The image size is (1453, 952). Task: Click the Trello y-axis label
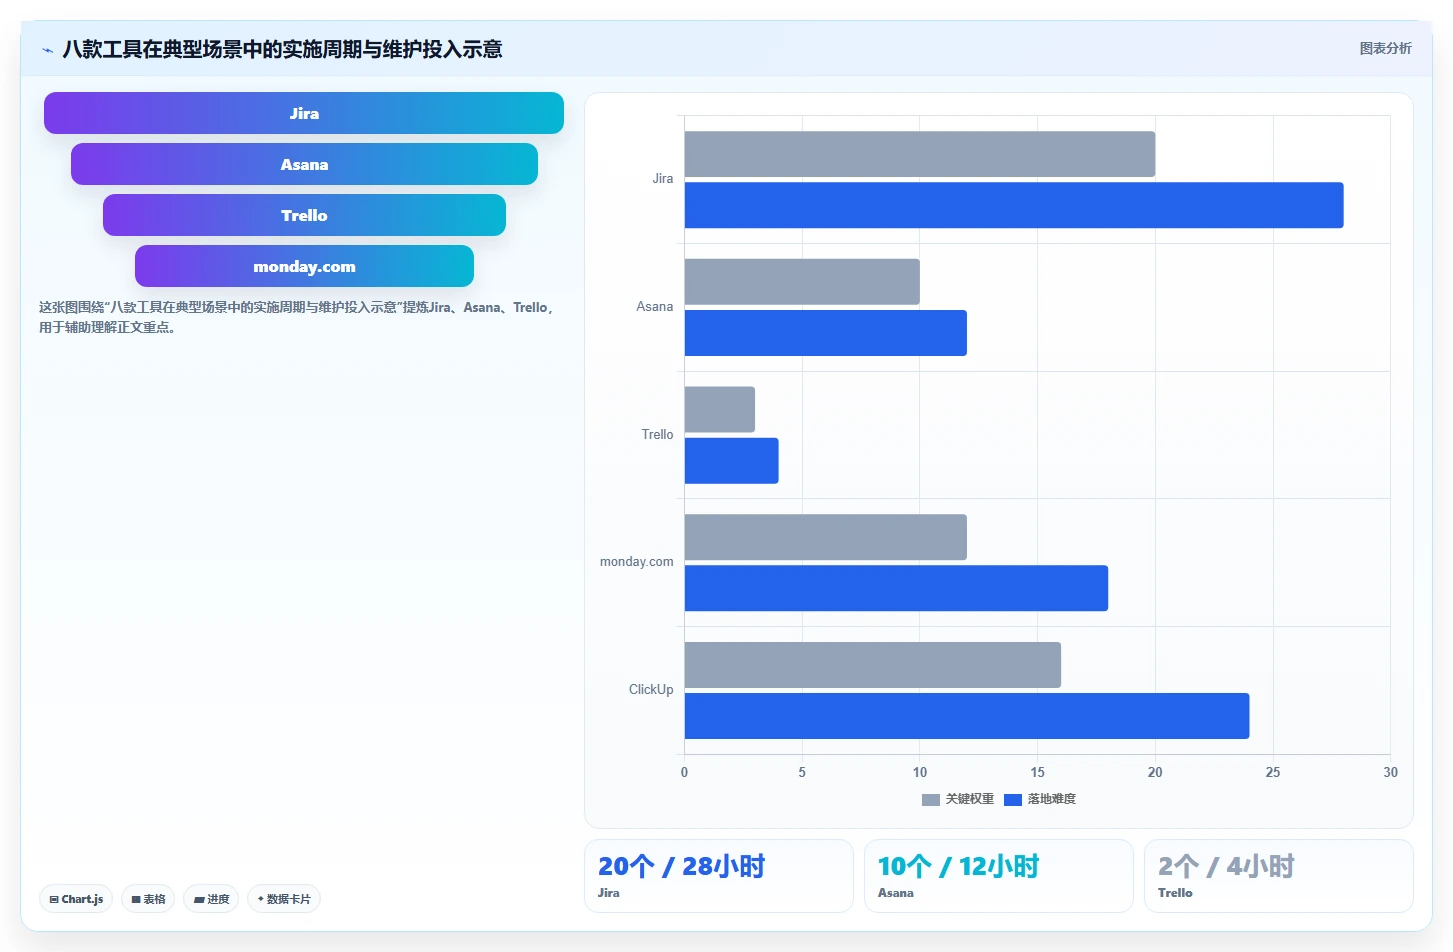pos(657,435)
